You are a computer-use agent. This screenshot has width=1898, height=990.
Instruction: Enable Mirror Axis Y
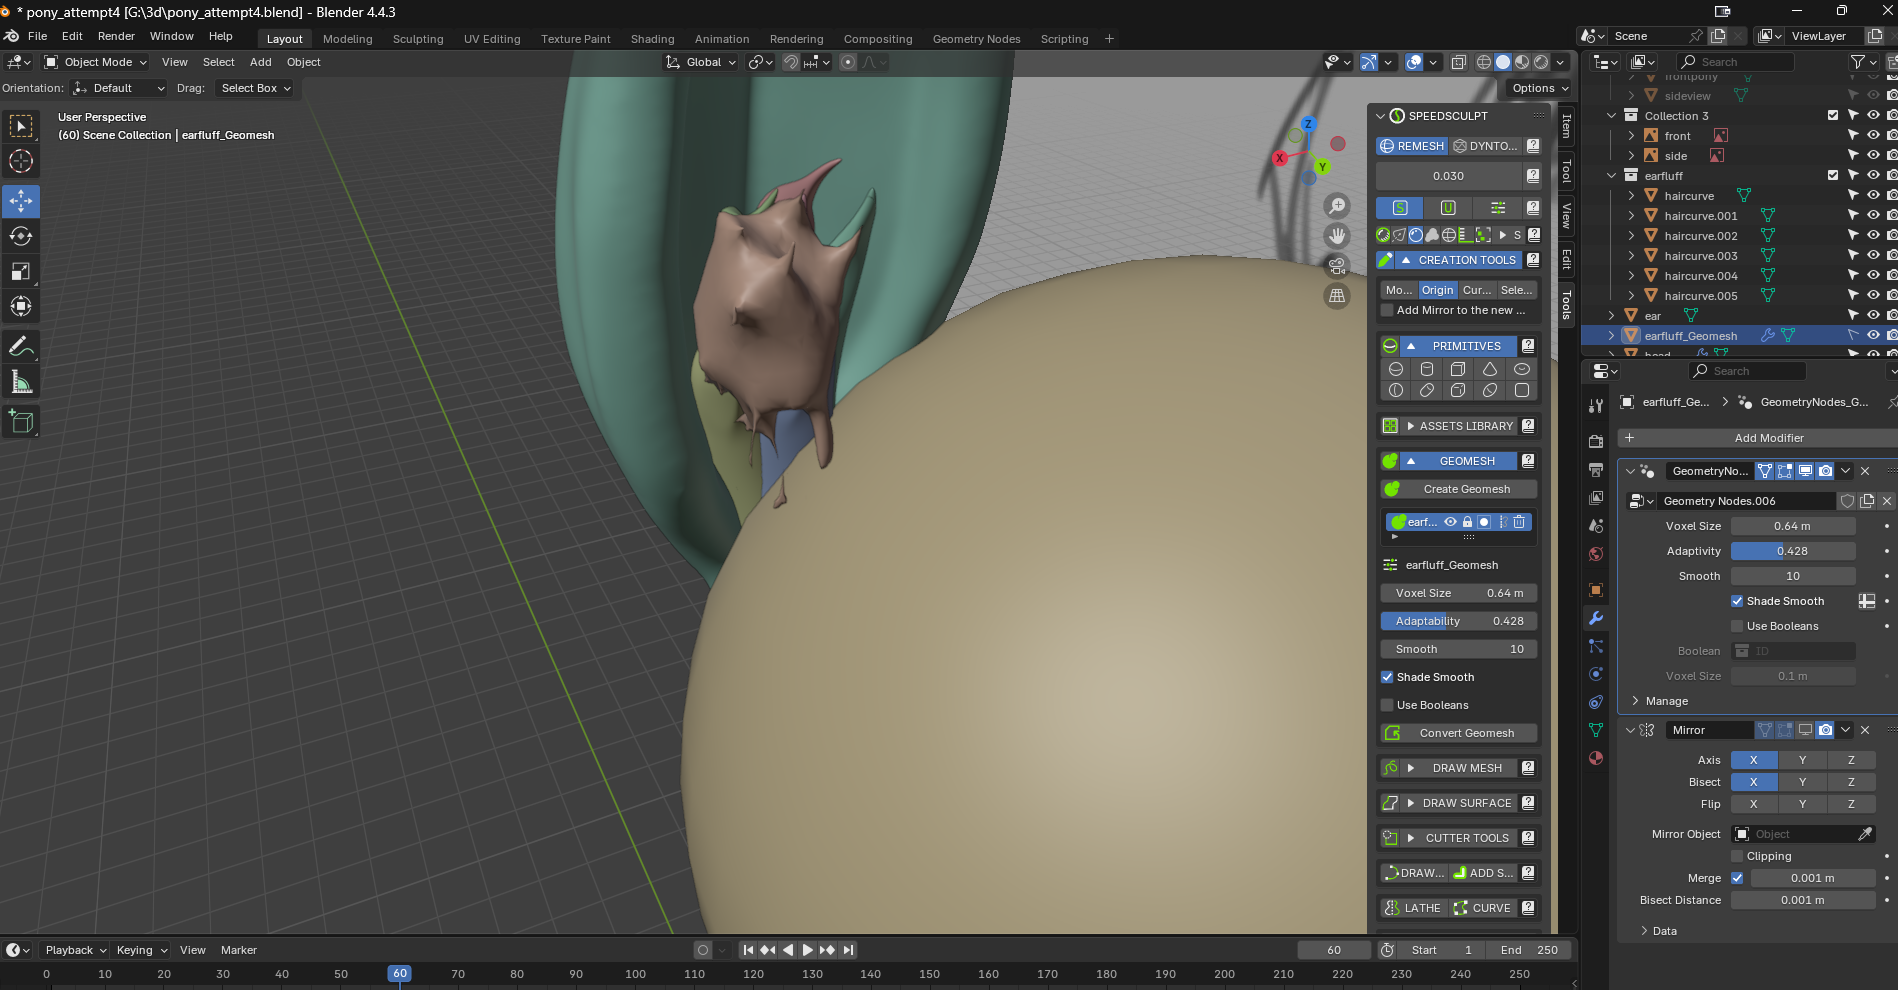point(1802,760)
